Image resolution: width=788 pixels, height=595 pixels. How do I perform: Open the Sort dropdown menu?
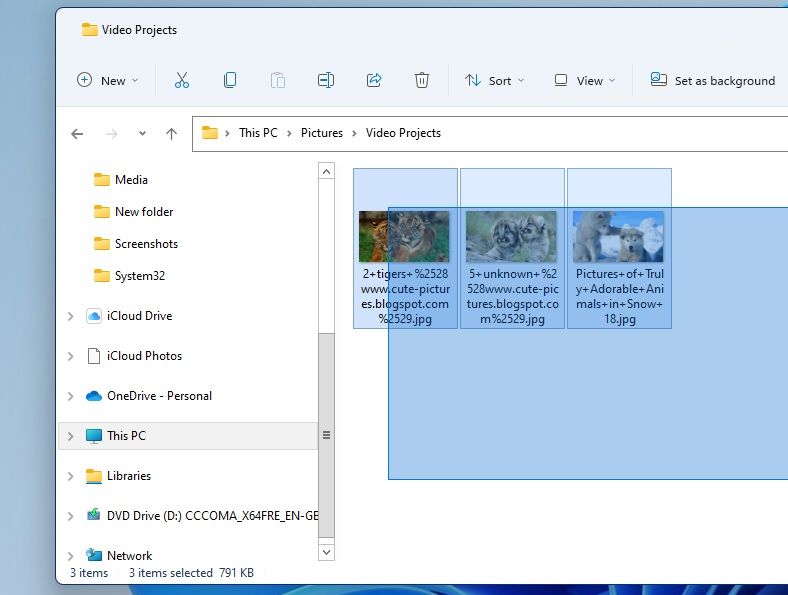[495, 81]
